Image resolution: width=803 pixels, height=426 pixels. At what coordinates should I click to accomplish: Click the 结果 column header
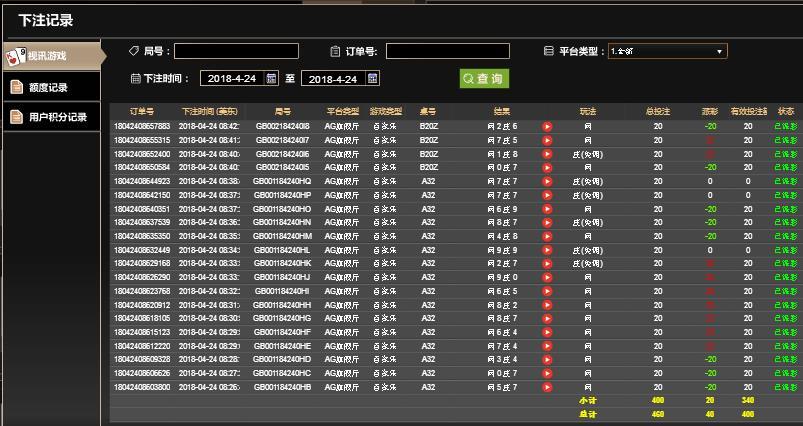point(502,111)
